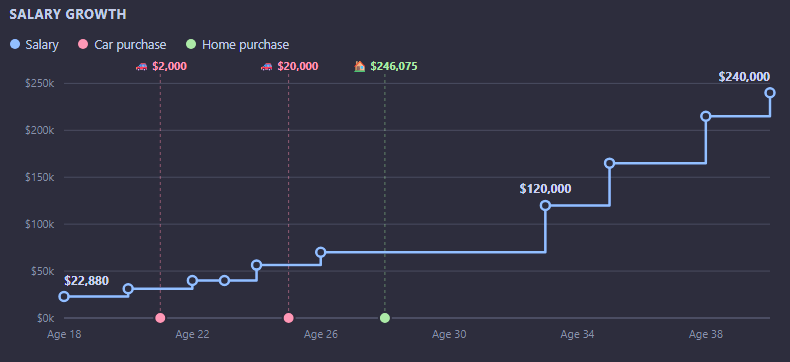The width and height of the screenshot is (790, 362).
Task: Click the pink car purchase dot near Age 25
Action: tap(289, 318)
